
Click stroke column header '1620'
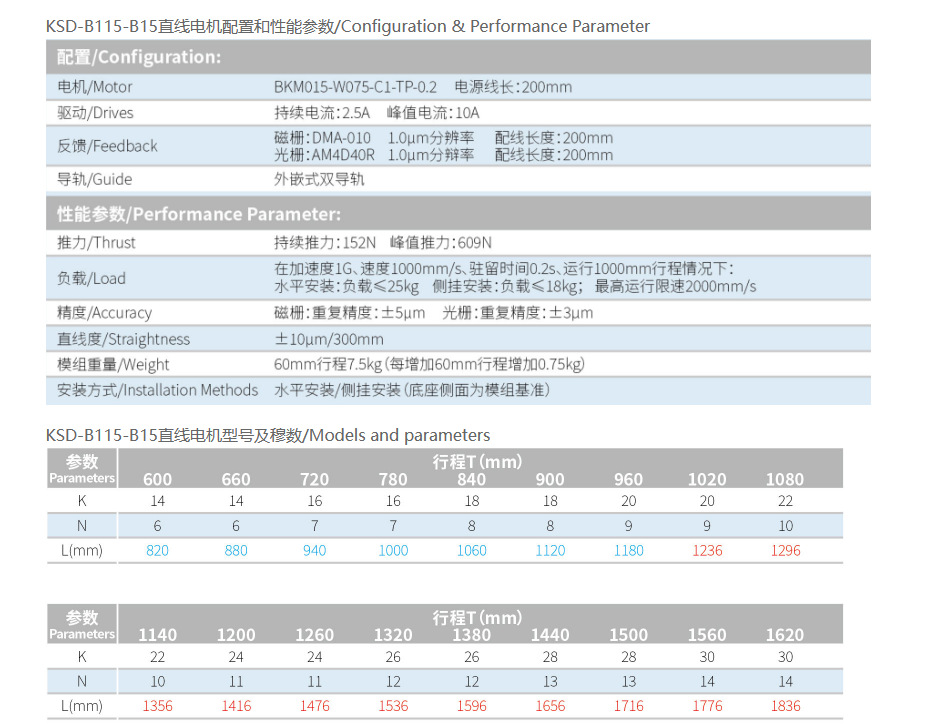click(x=785, y=635)
